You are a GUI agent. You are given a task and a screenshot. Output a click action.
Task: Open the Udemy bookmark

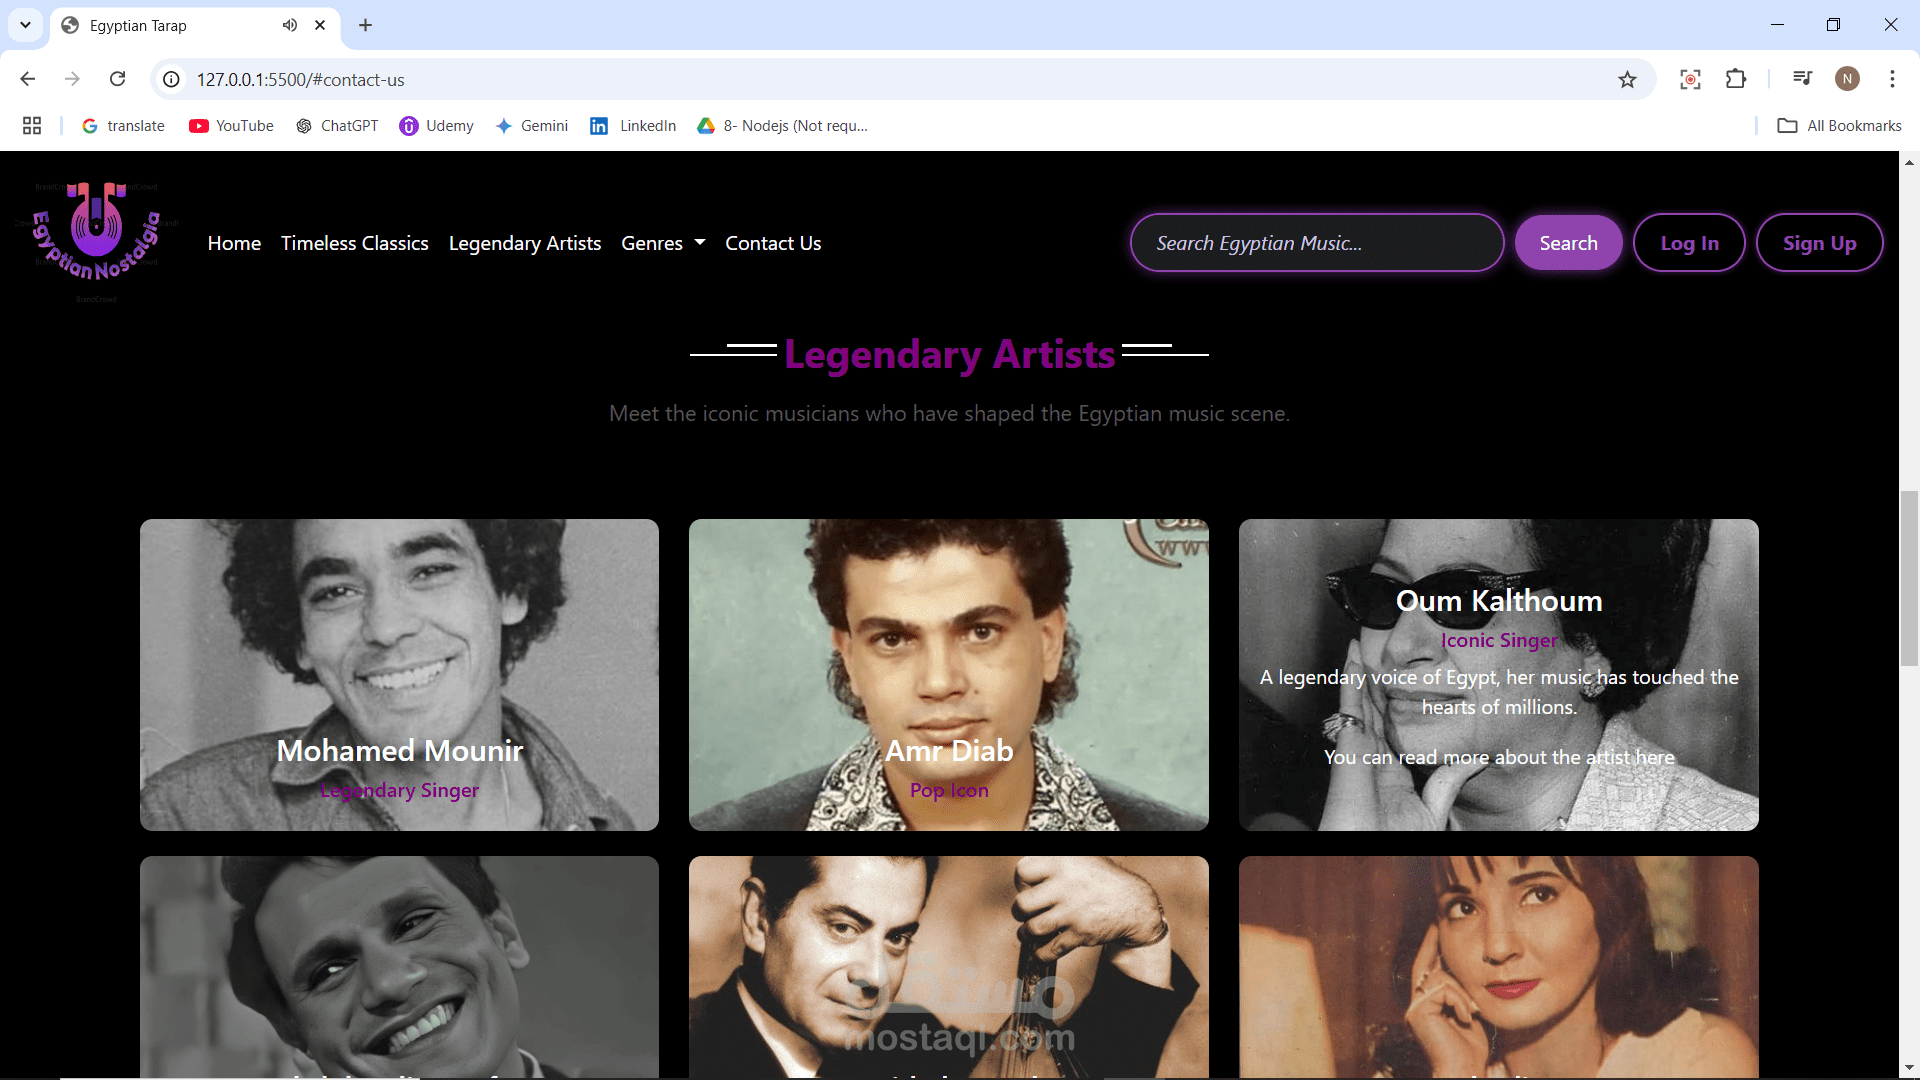pos(437,125)
